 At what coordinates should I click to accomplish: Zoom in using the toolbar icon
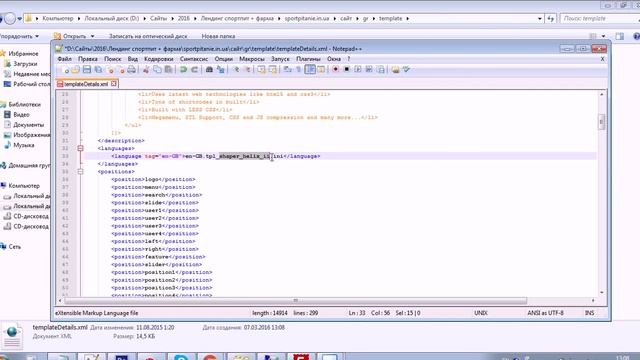pyautogui.click(x=236, y=70)
